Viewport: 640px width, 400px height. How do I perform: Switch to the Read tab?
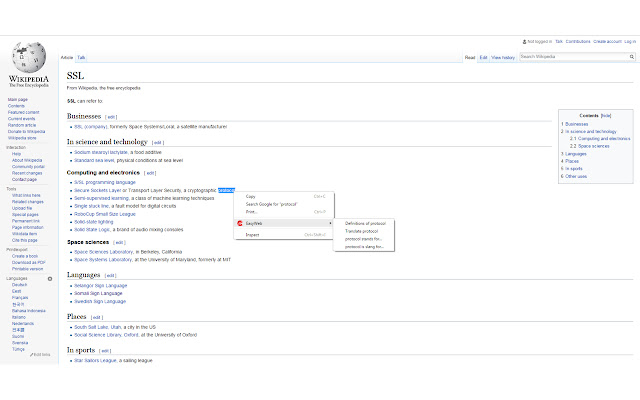click(470, 58)
